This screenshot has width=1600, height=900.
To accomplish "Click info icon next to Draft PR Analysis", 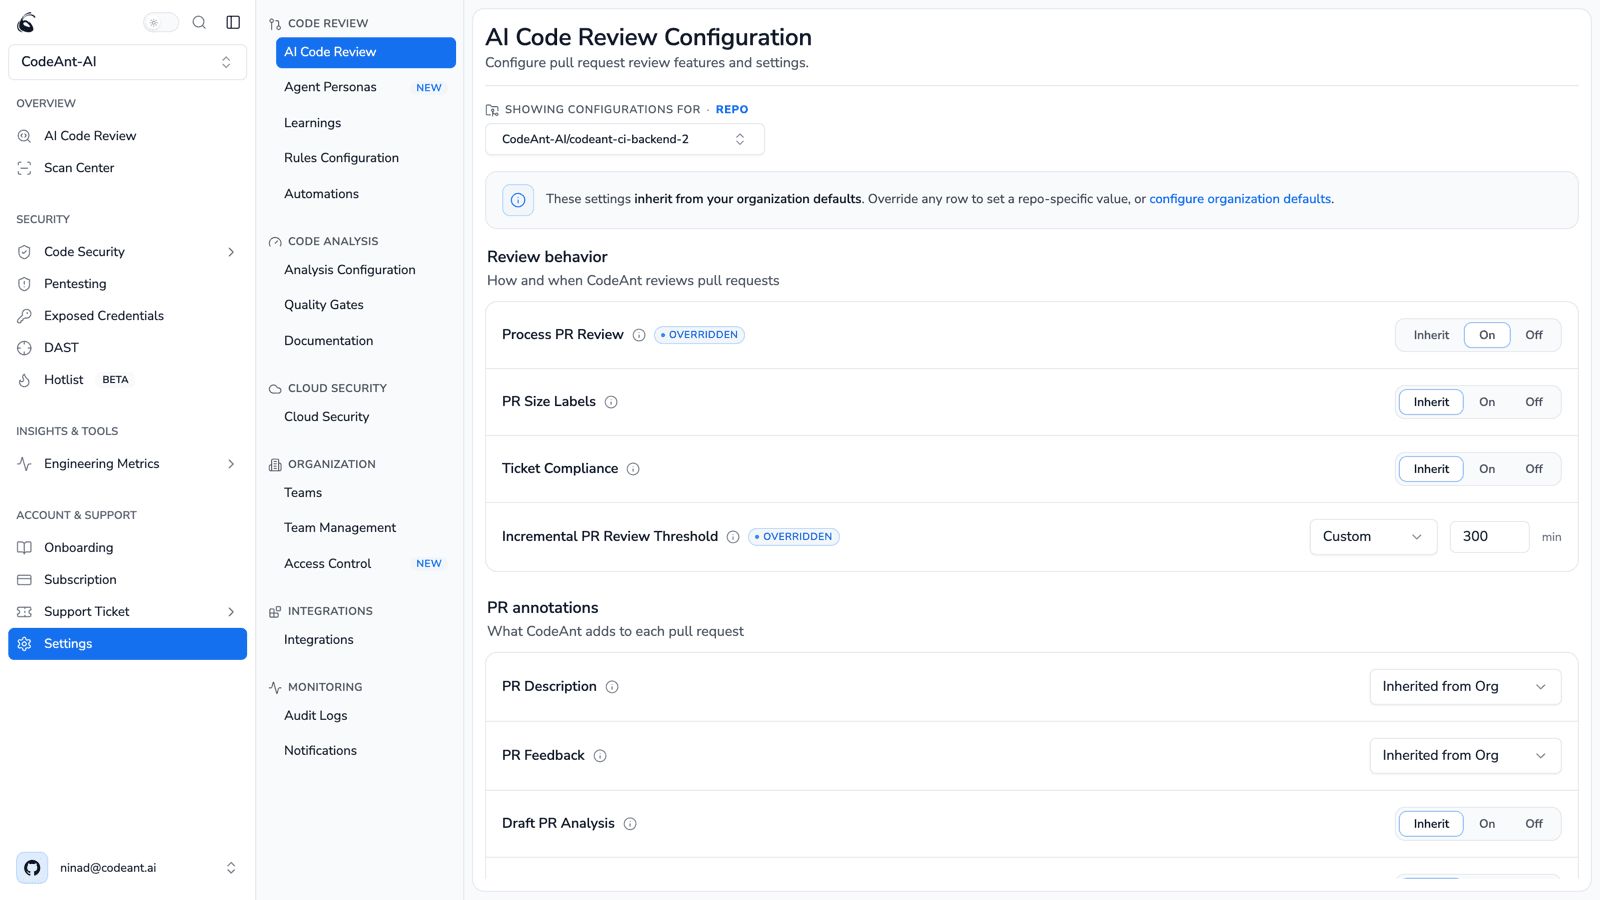I will point(630,824).
